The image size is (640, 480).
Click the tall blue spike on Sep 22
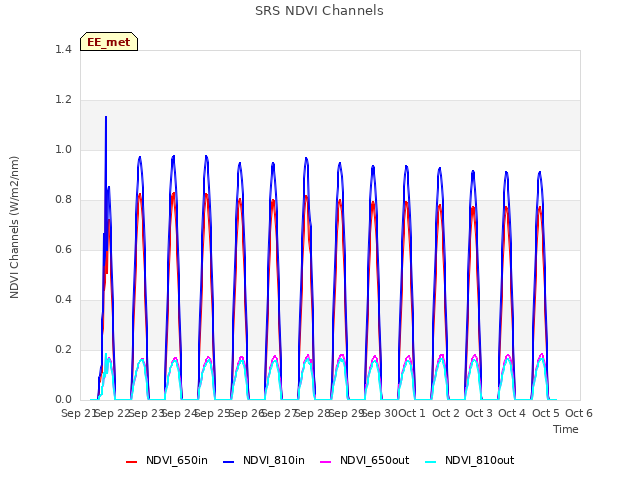click(x=106, y=118)
